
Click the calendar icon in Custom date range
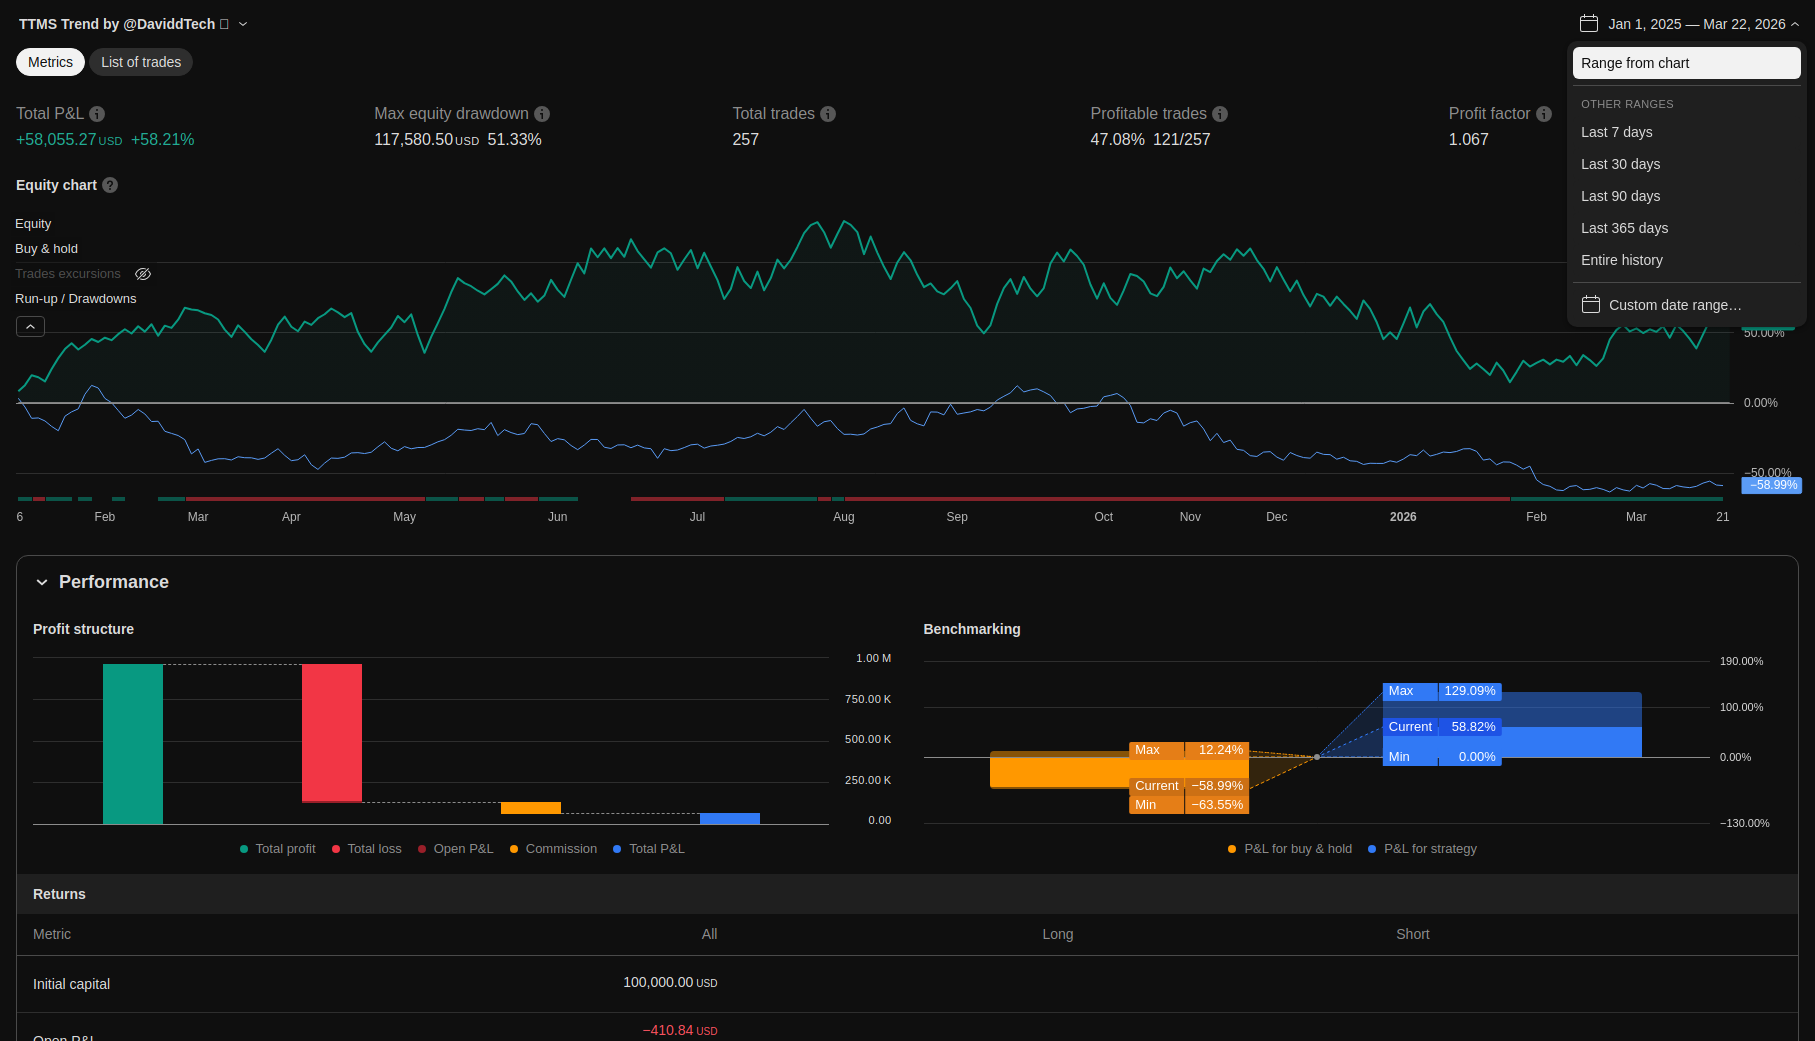[x=1590, y=305]
